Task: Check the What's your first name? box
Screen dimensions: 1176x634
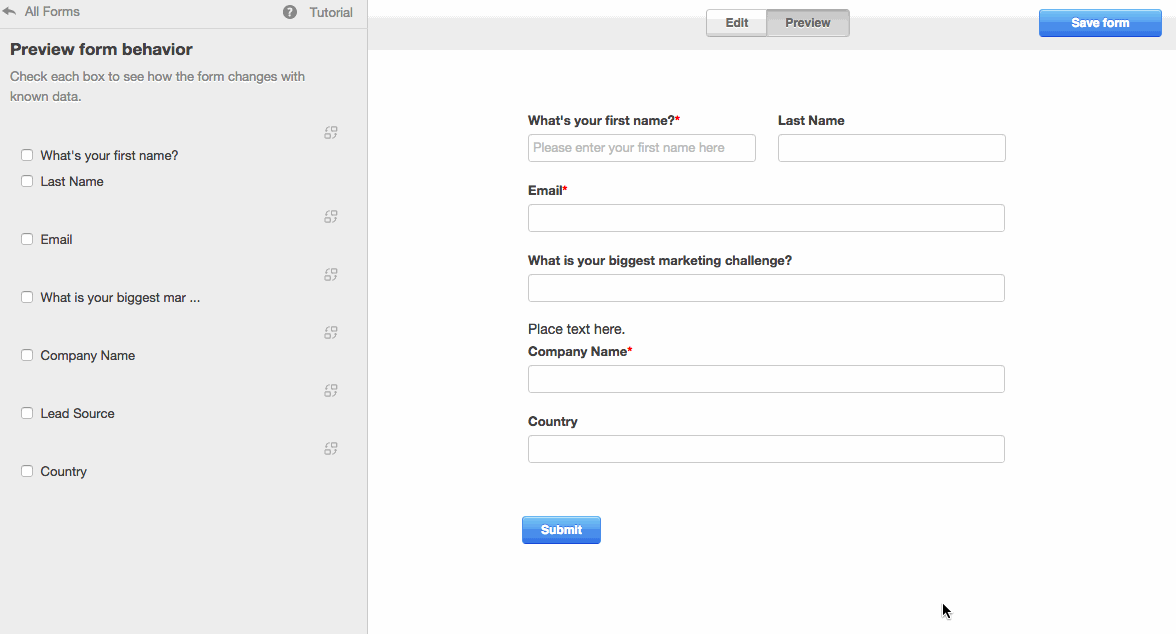Action: 27,155
